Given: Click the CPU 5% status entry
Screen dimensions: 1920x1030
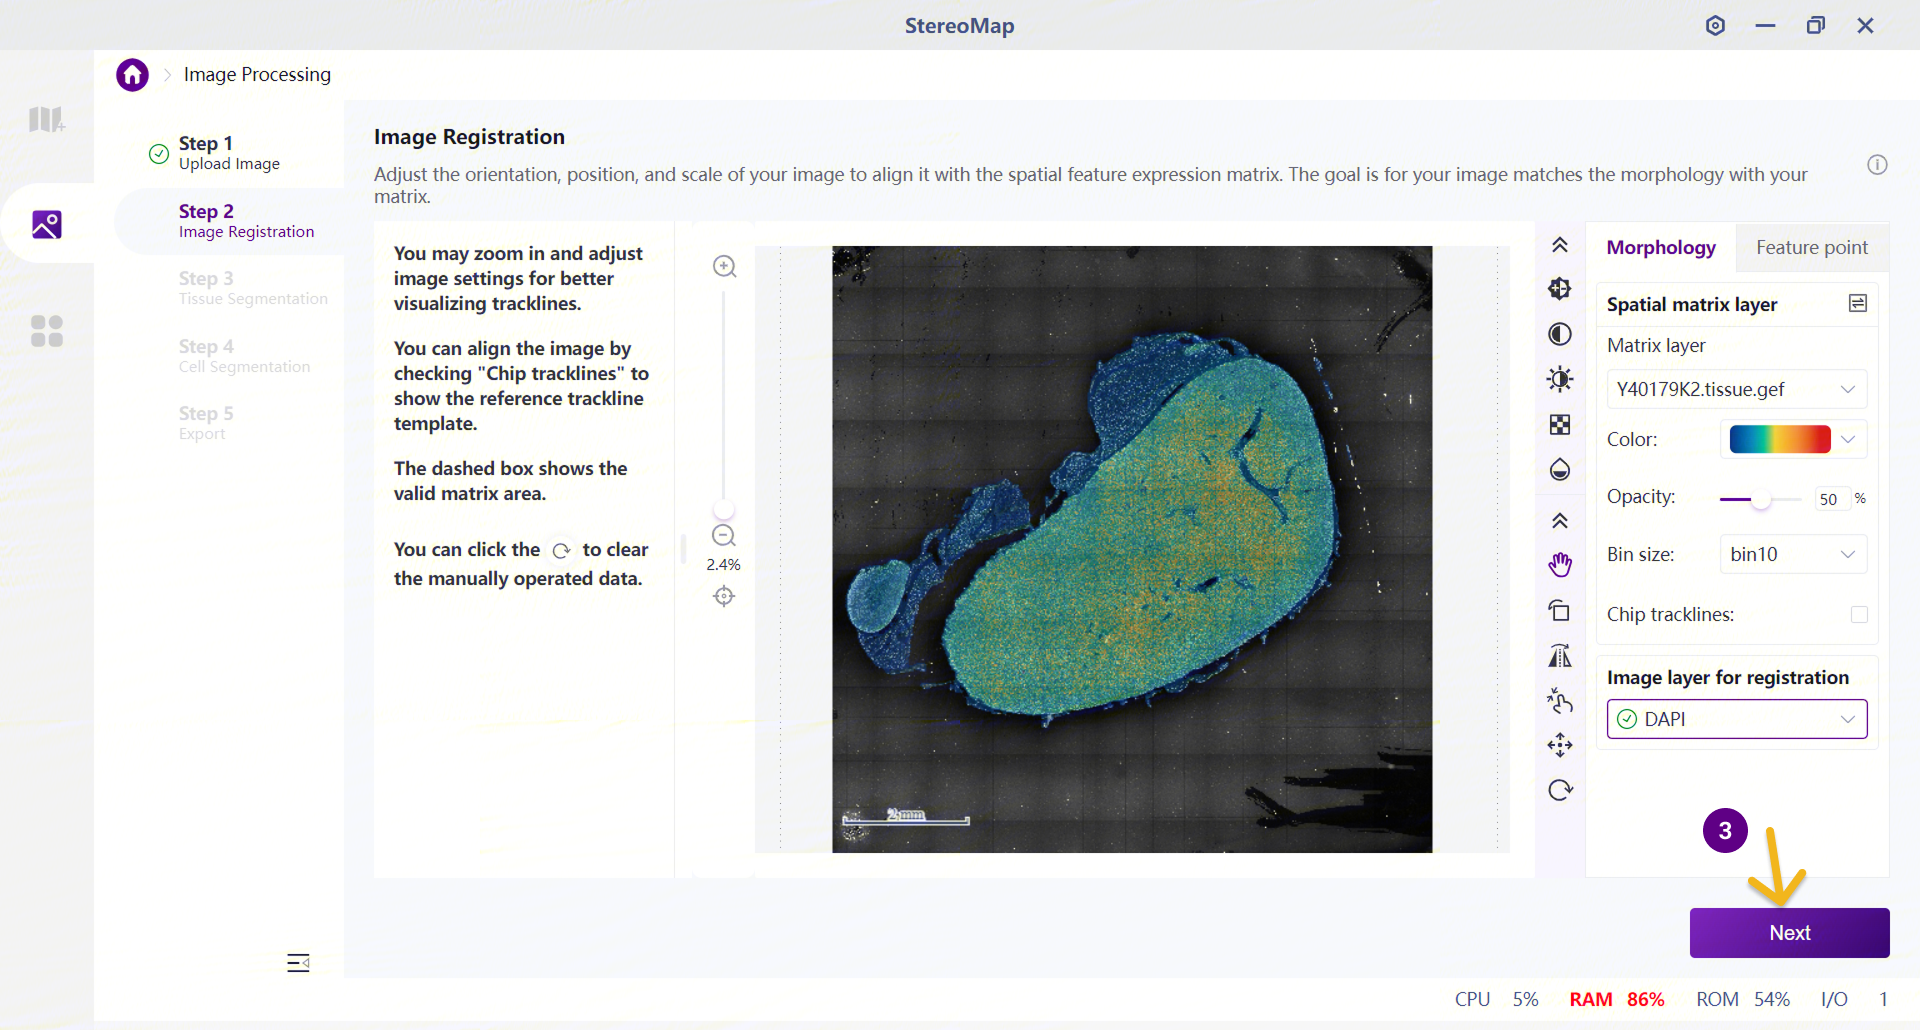Looking at the screenshot, I should point(1496,999).
